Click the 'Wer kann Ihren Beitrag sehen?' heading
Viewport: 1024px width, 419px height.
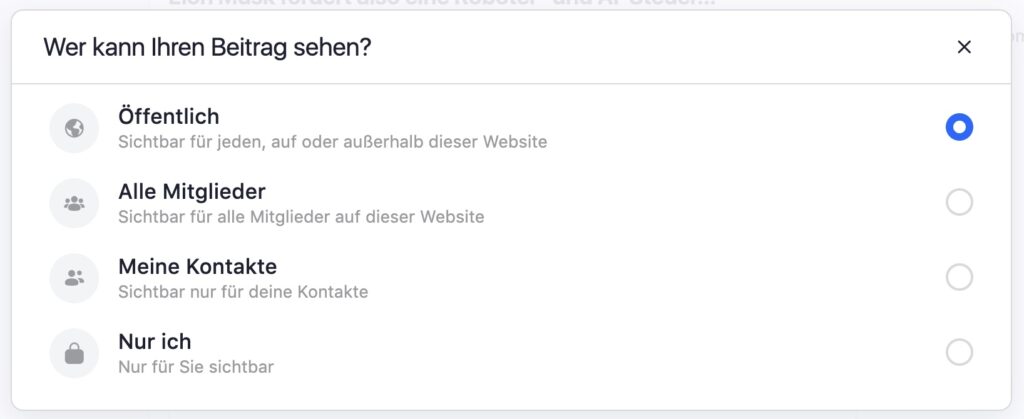click(x=207, y=47)
